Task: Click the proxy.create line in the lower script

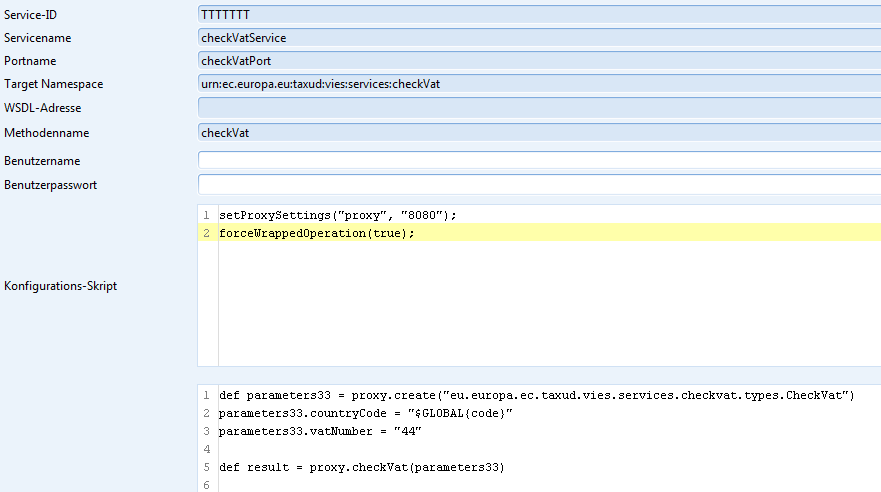Action: pyautogui.click(x=536, y=395)
